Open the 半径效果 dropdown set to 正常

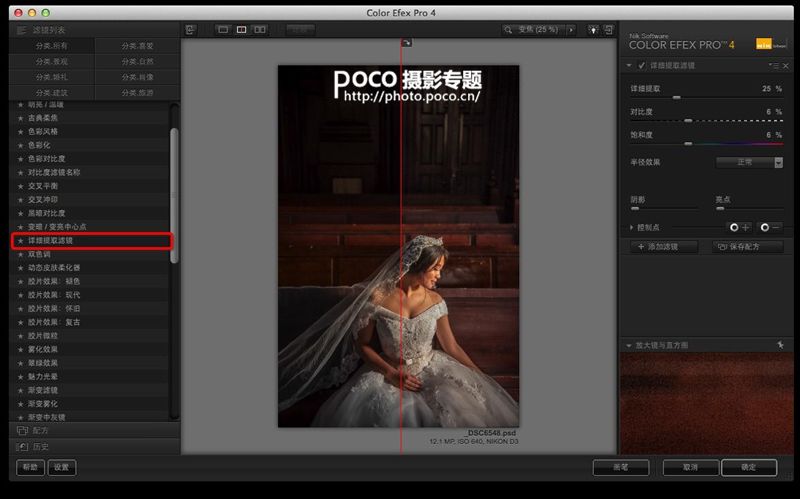[x=749, y=162]
